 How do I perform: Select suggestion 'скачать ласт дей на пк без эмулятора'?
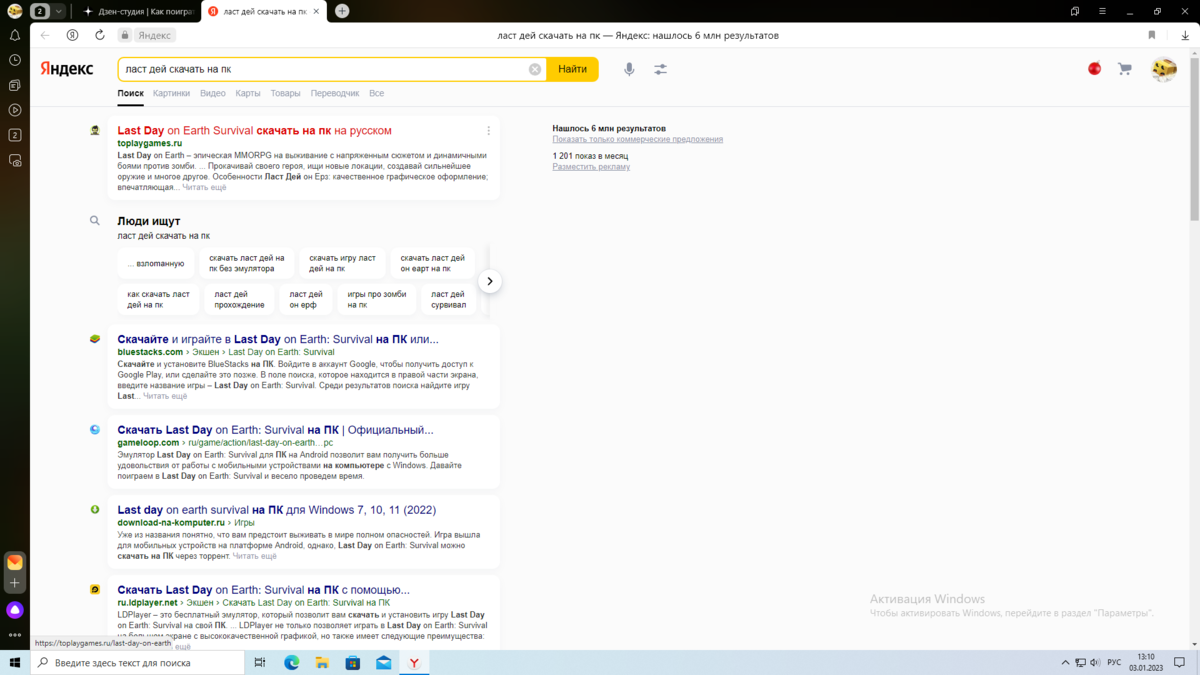pyautogui.click(x=247, y=263)
